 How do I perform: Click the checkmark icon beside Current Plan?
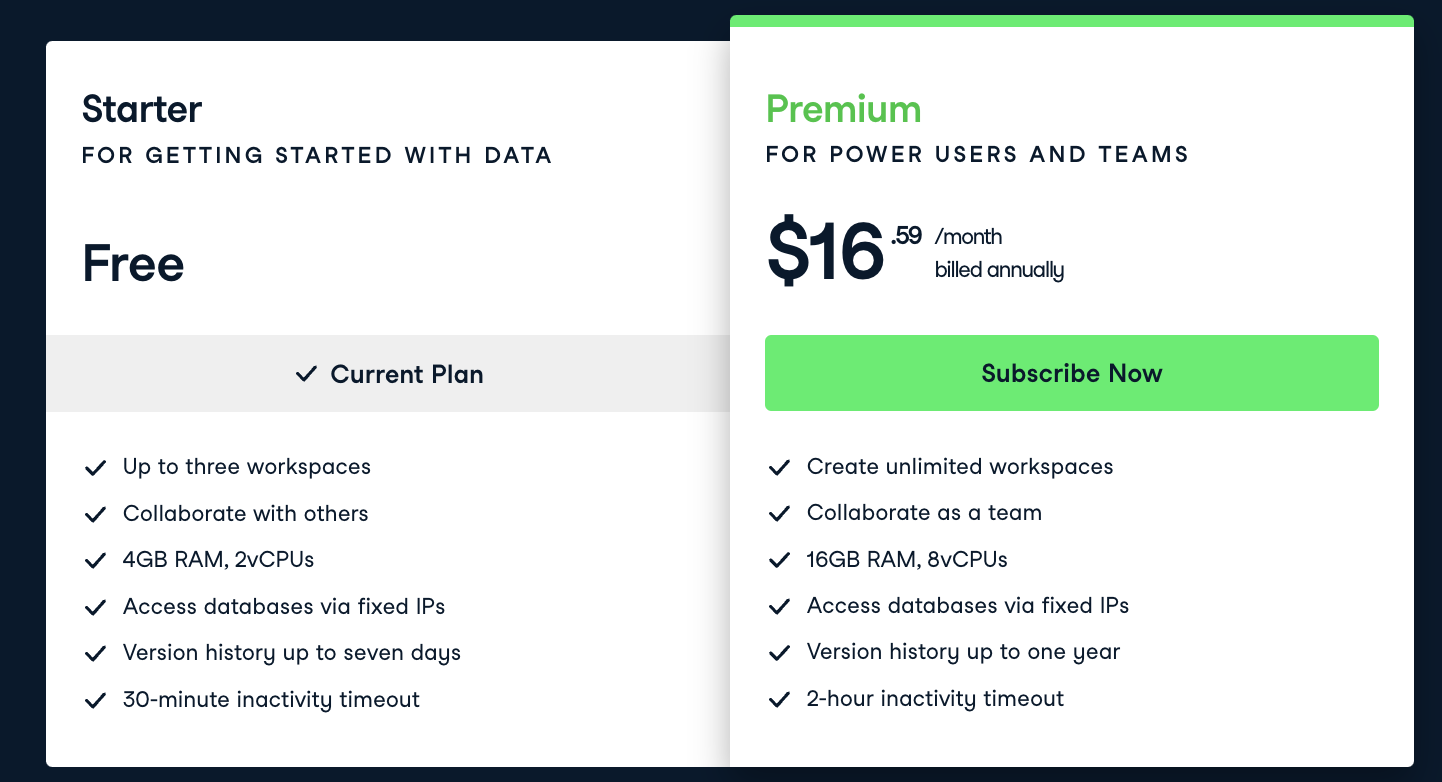click(306, 374)
